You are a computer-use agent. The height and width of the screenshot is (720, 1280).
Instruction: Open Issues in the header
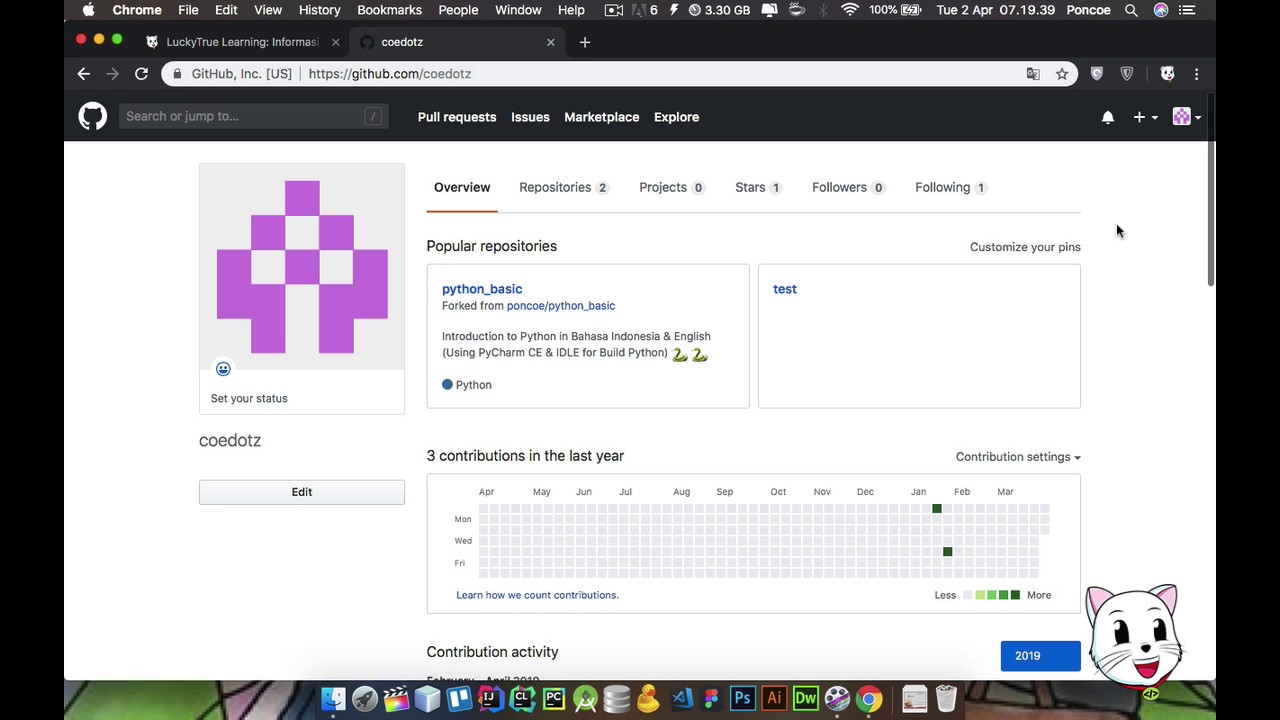point(530,117)
